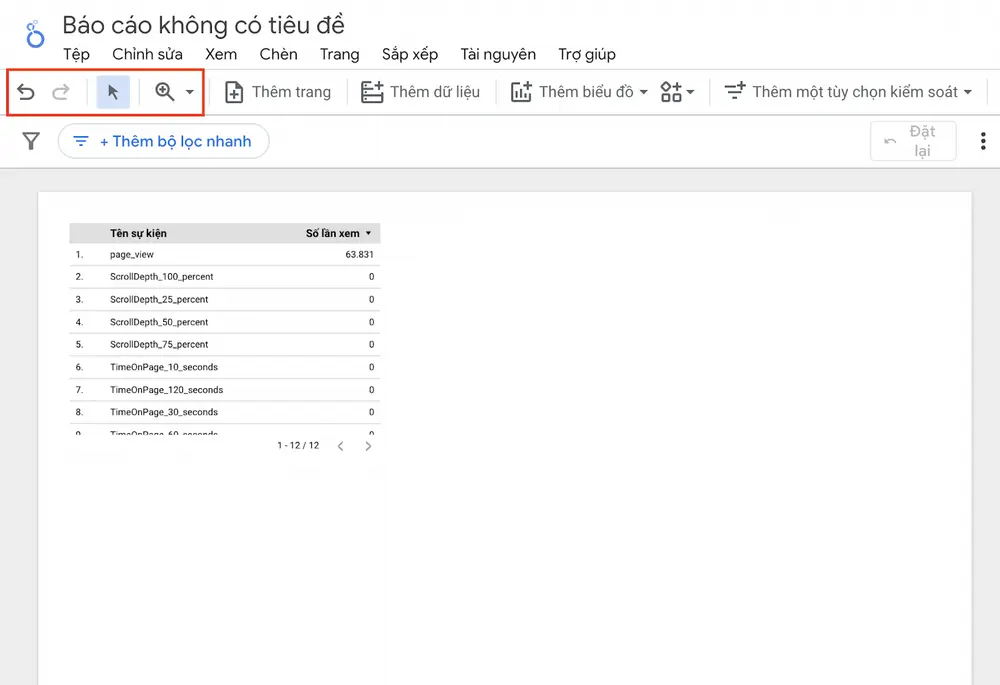Go to the previous table page arrow
Viewport: 1000px width, 685px height.
pyautogui.click(x=341, y=446)
